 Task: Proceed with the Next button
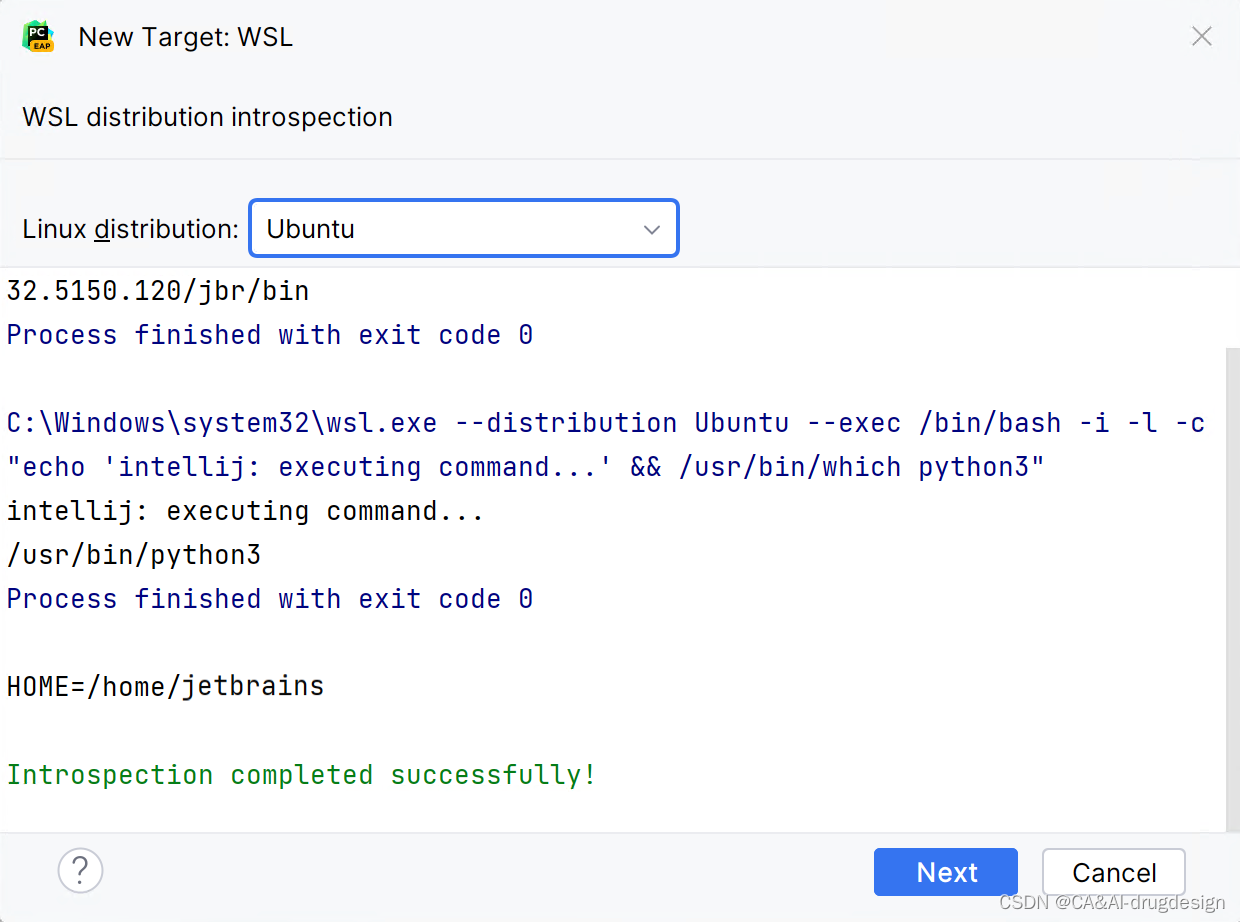click(x=946, y=872)
